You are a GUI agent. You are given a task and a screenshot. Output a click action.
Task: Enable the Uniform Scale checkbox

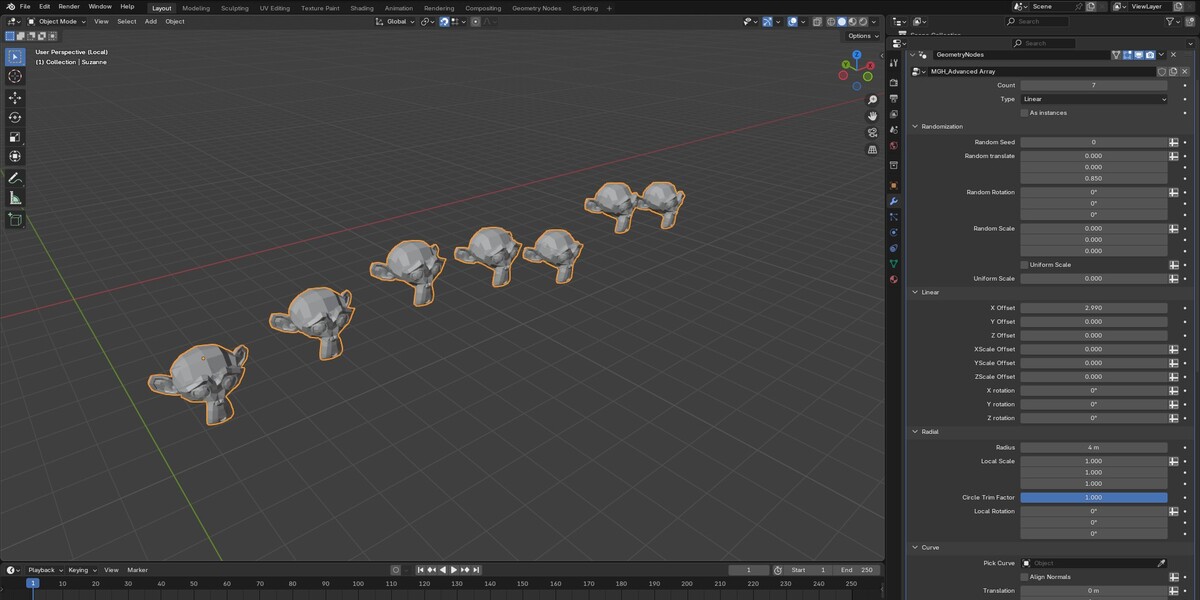(1024, 265)
